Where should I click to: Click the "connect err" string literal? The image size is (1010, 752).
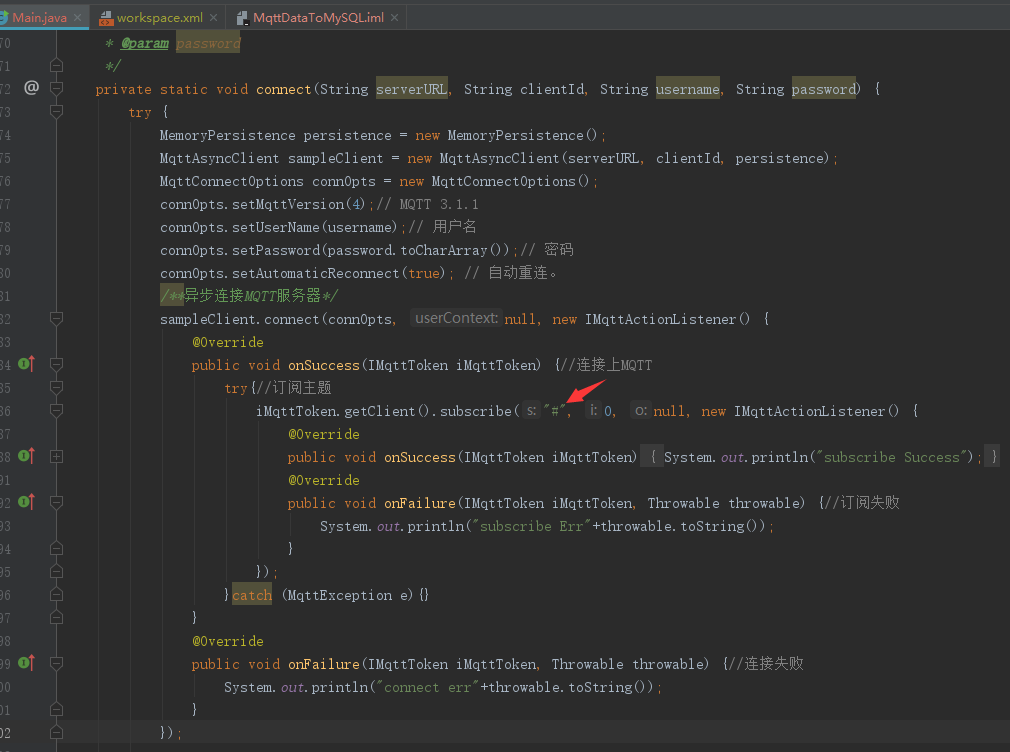(428, 687)
